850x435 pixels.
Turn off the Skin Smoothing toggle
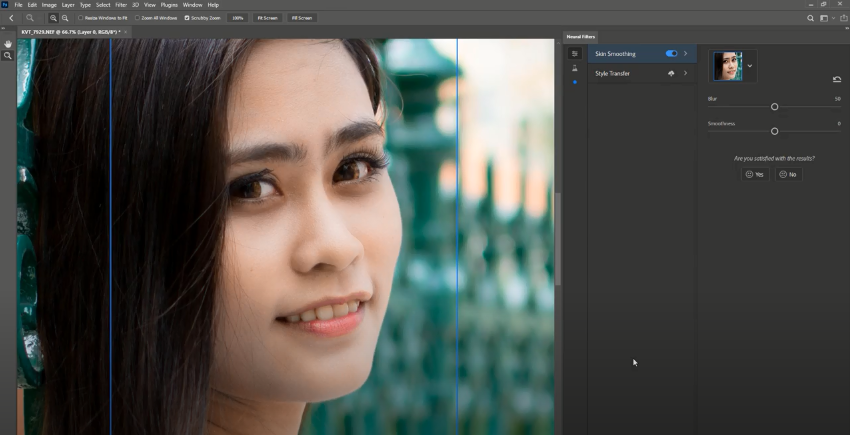(x=671, y=53)
